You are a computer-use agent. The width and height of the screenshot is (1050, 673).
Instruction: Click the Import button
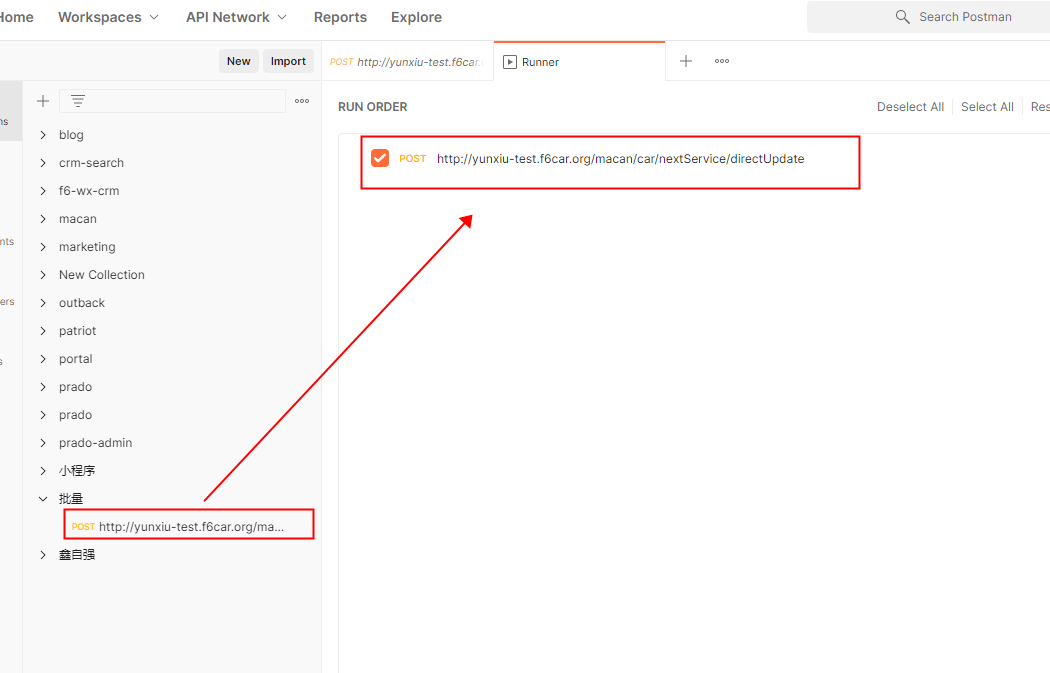tap(288, 61)
